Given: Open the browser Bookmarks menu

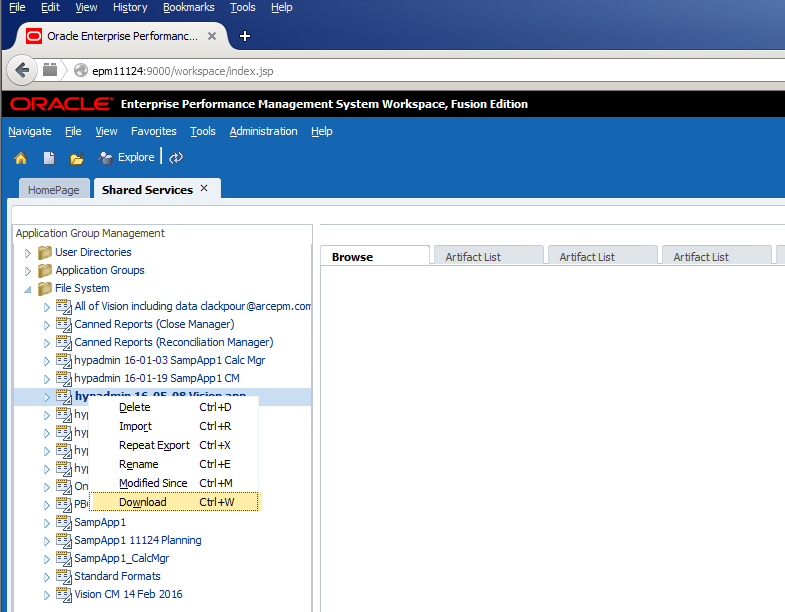Looking at the screenshot, I should coord(189,8).
